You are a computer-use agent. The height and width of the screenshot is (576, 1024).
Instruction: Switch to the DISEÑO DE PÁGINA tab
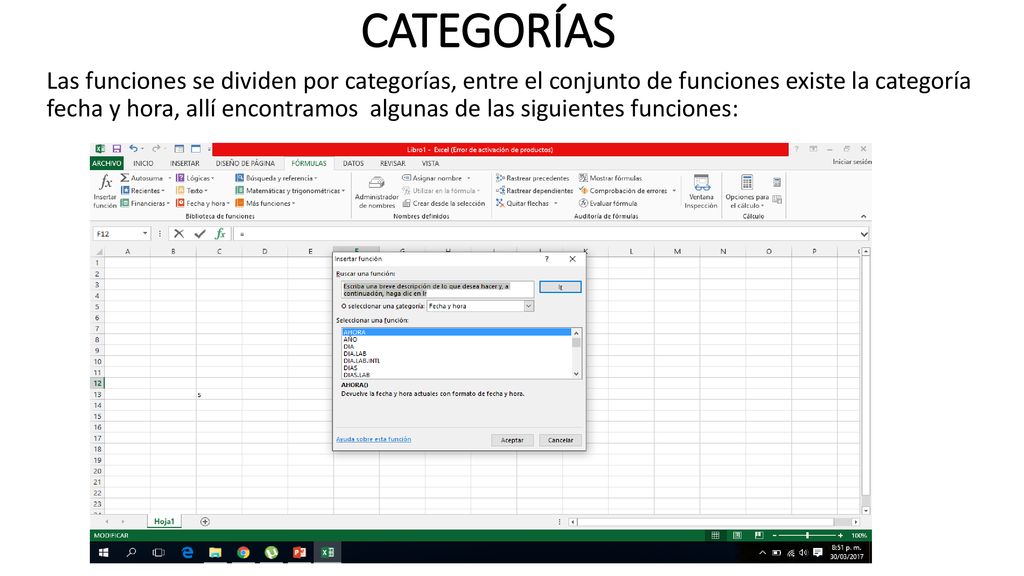click(245, 163)
